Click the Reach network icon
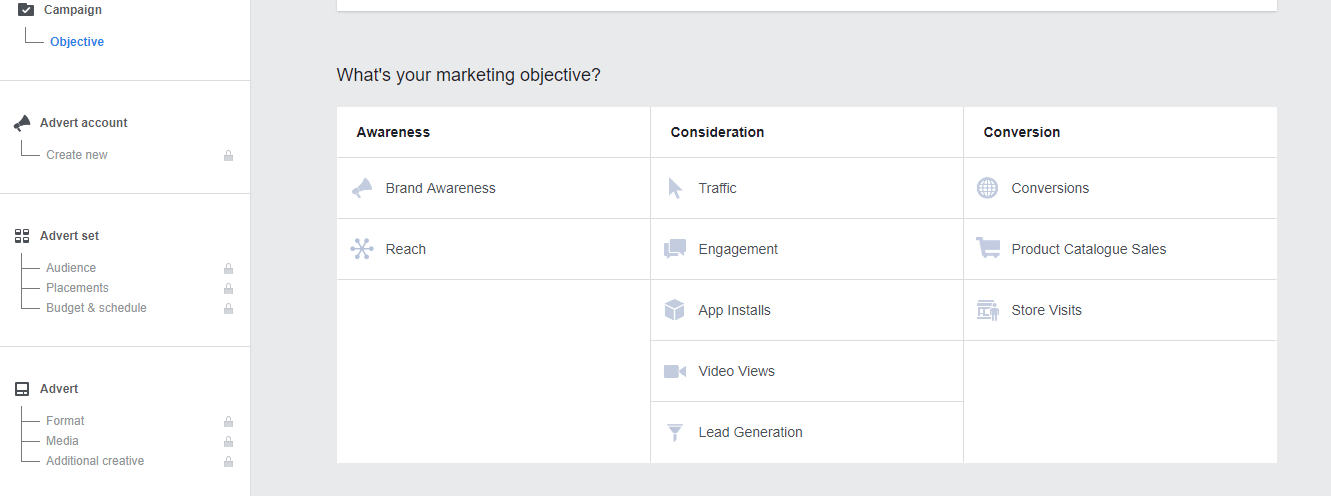1331x496 pixels. click(x=362, y=249)
